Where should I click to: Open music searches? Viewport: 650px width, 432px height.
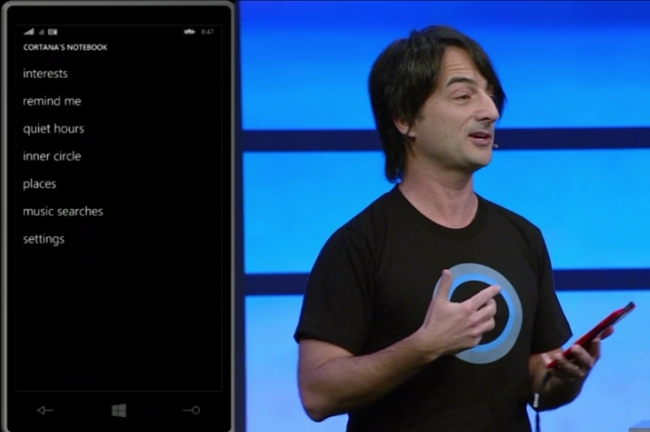[63, 211]
